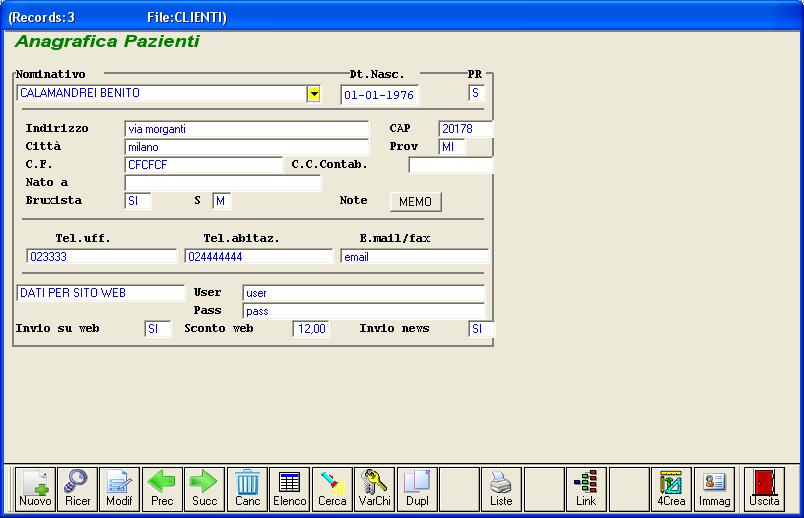Viewport: 804px width, 518px height.
Task: Click the empty Nato a field
Action: coord(223,183)
